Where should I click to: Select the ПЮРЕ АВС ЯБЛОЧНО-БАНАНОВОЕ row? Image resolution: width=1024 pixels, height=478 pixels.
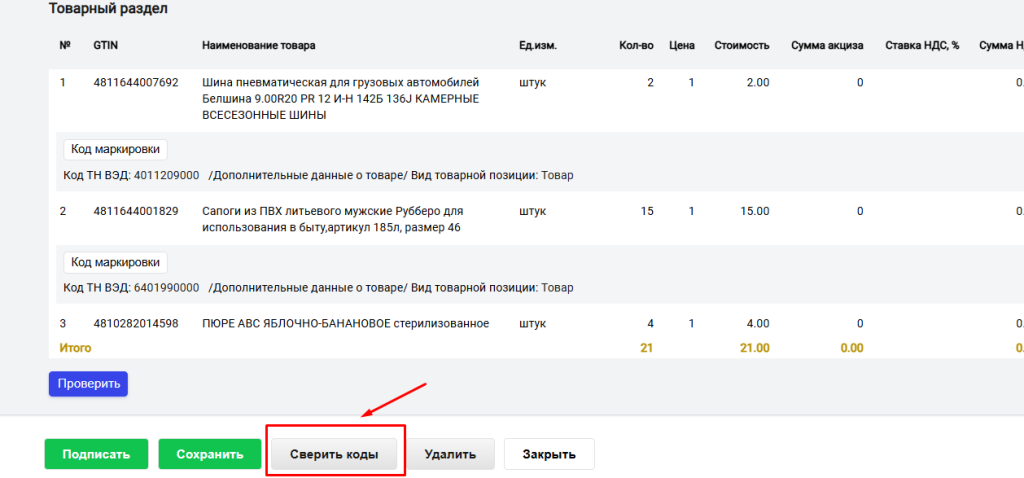345,323
